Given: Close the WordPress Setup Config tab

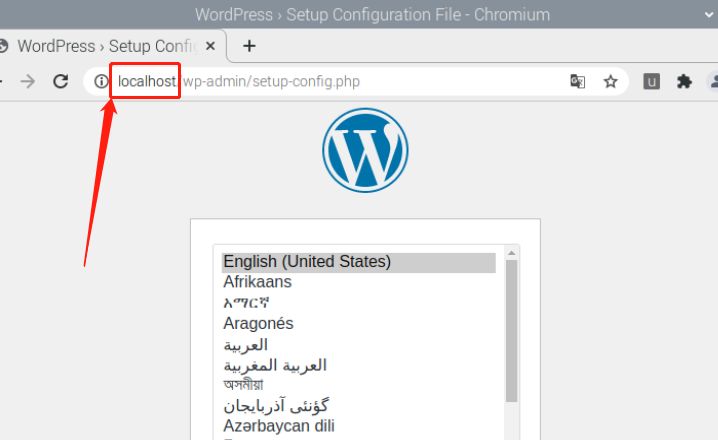Looking at the screenshot, I should (210, 46).
